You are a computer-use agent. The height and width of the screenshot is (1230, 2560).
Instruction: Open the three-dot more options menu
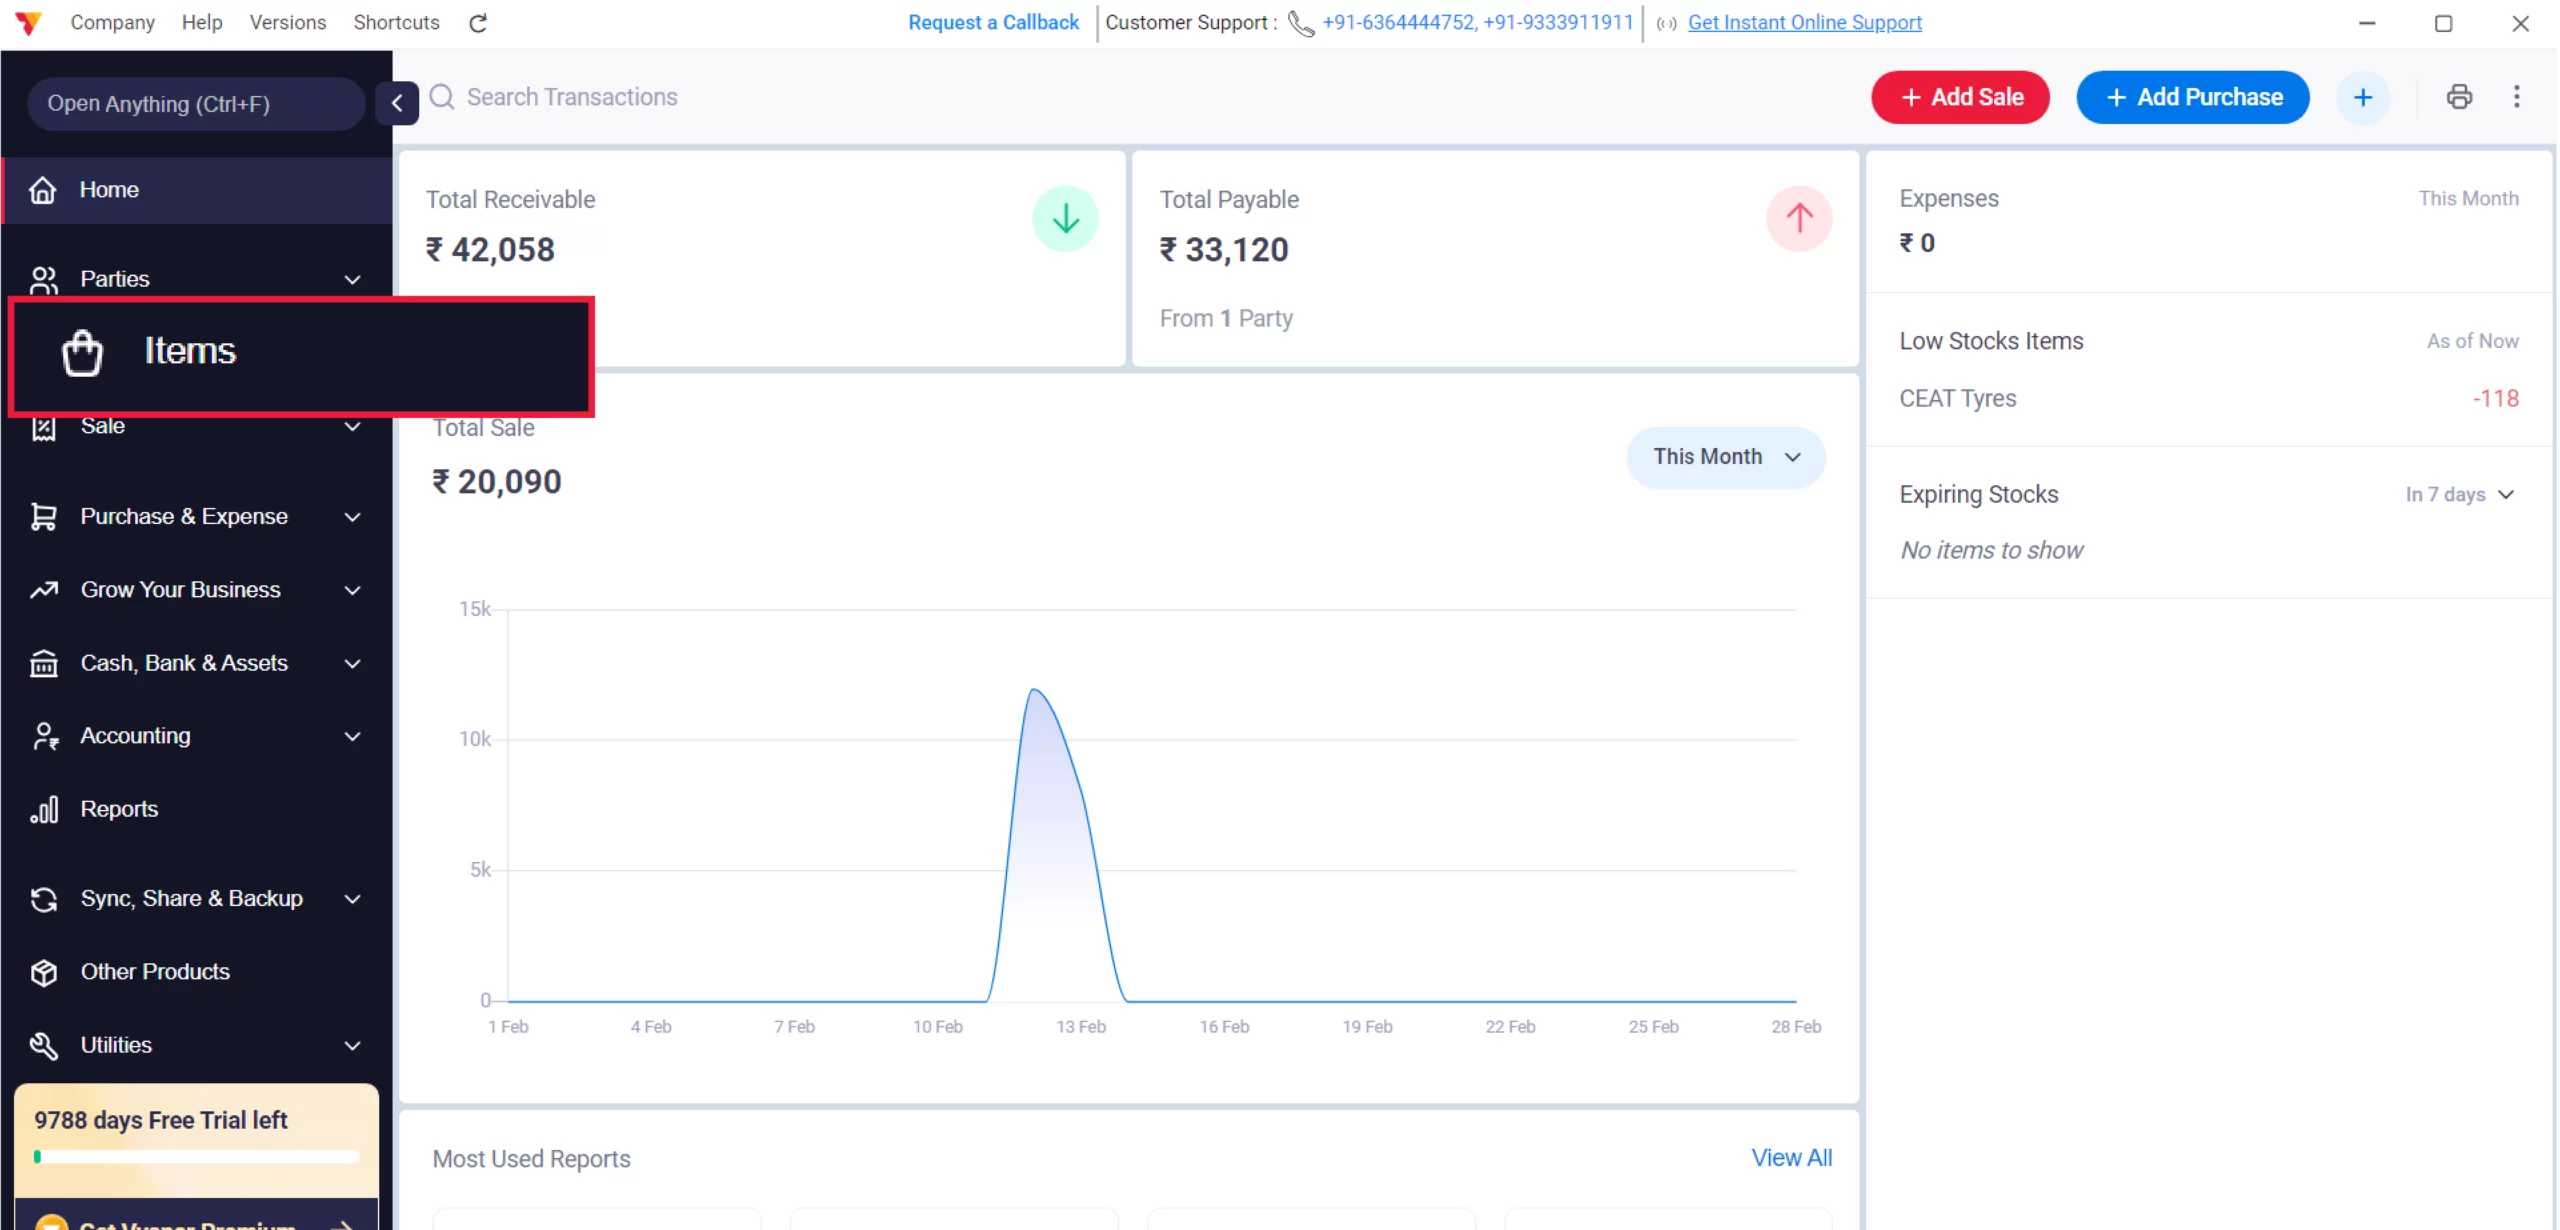(2517, 97)
